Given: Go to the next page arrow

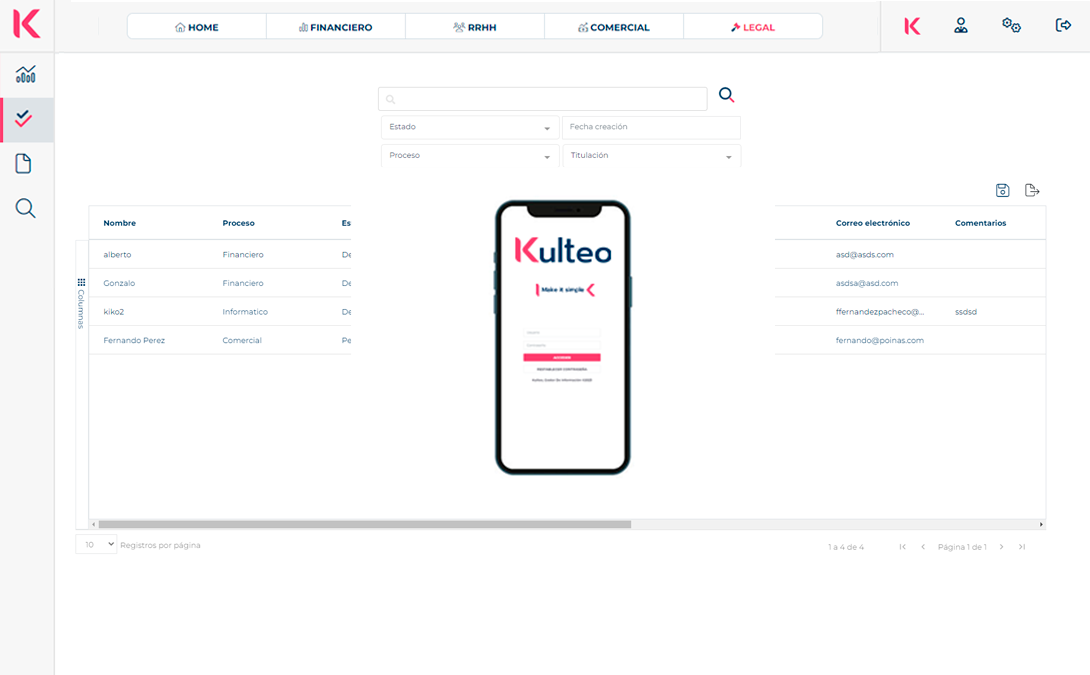Looking at the screenshot, I should (x=1001, y=547).
